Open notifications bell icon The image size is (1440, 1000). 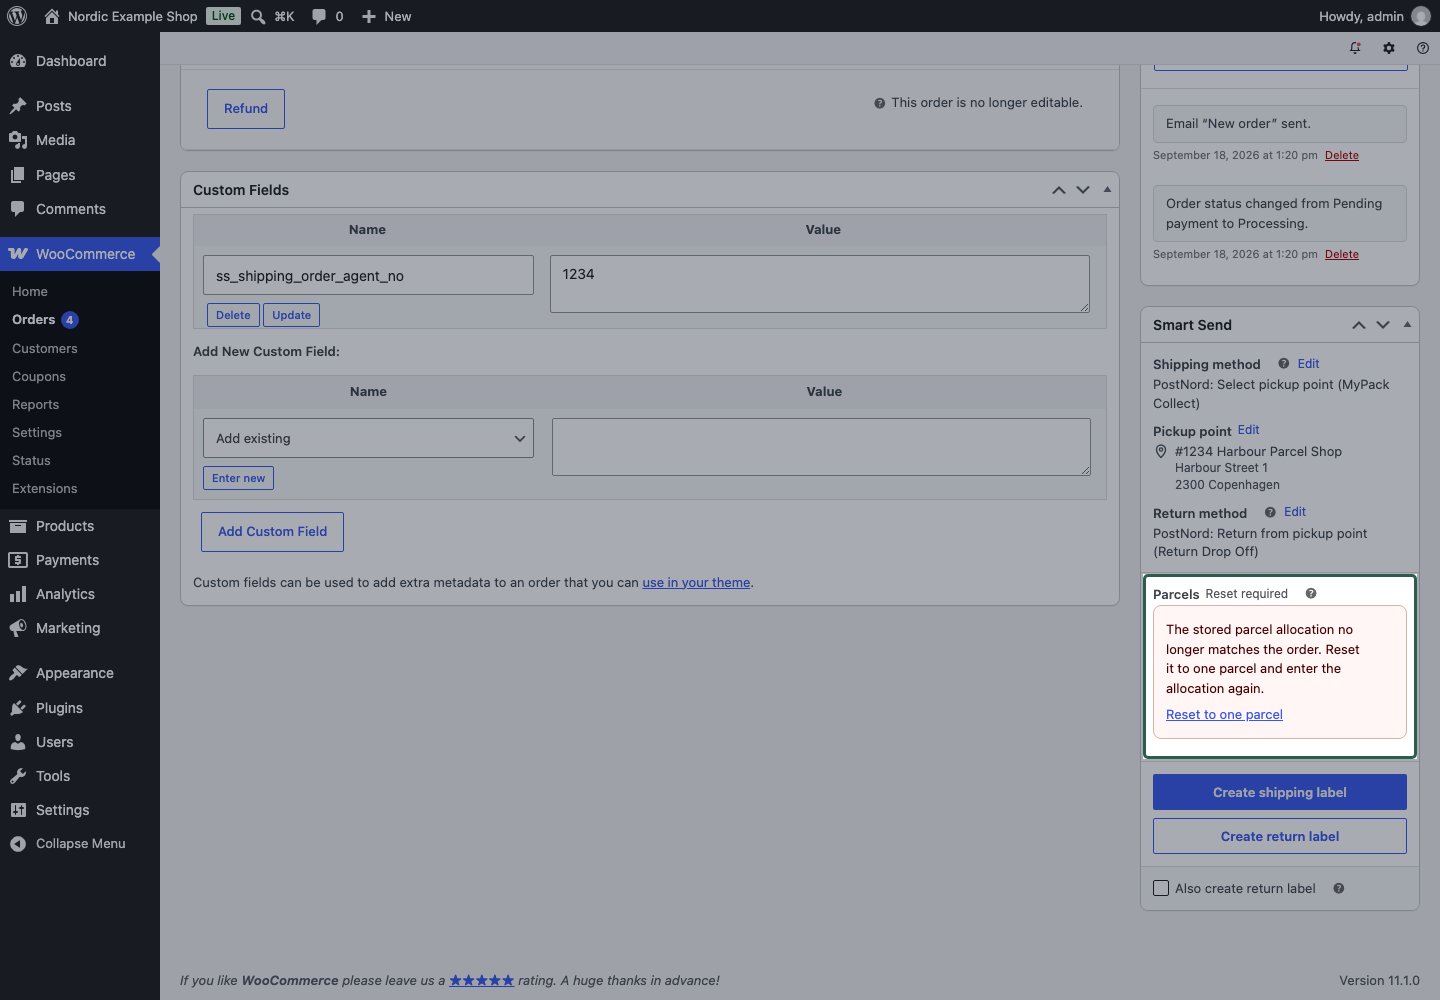pyautogui.click(x=1355, y=48)
